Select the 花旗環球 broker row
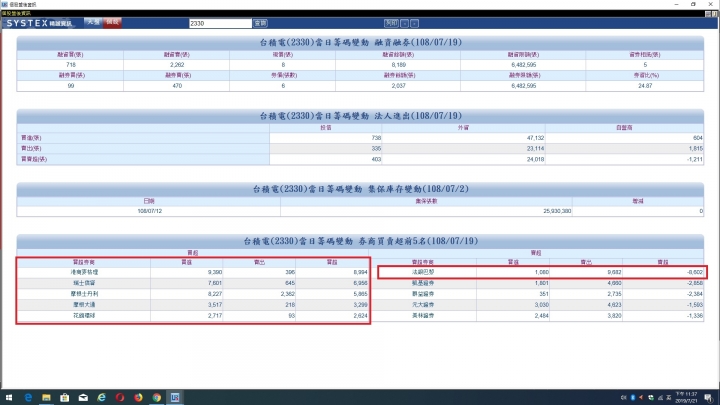This screenshot has height=405, width=720. coord(193,316)
